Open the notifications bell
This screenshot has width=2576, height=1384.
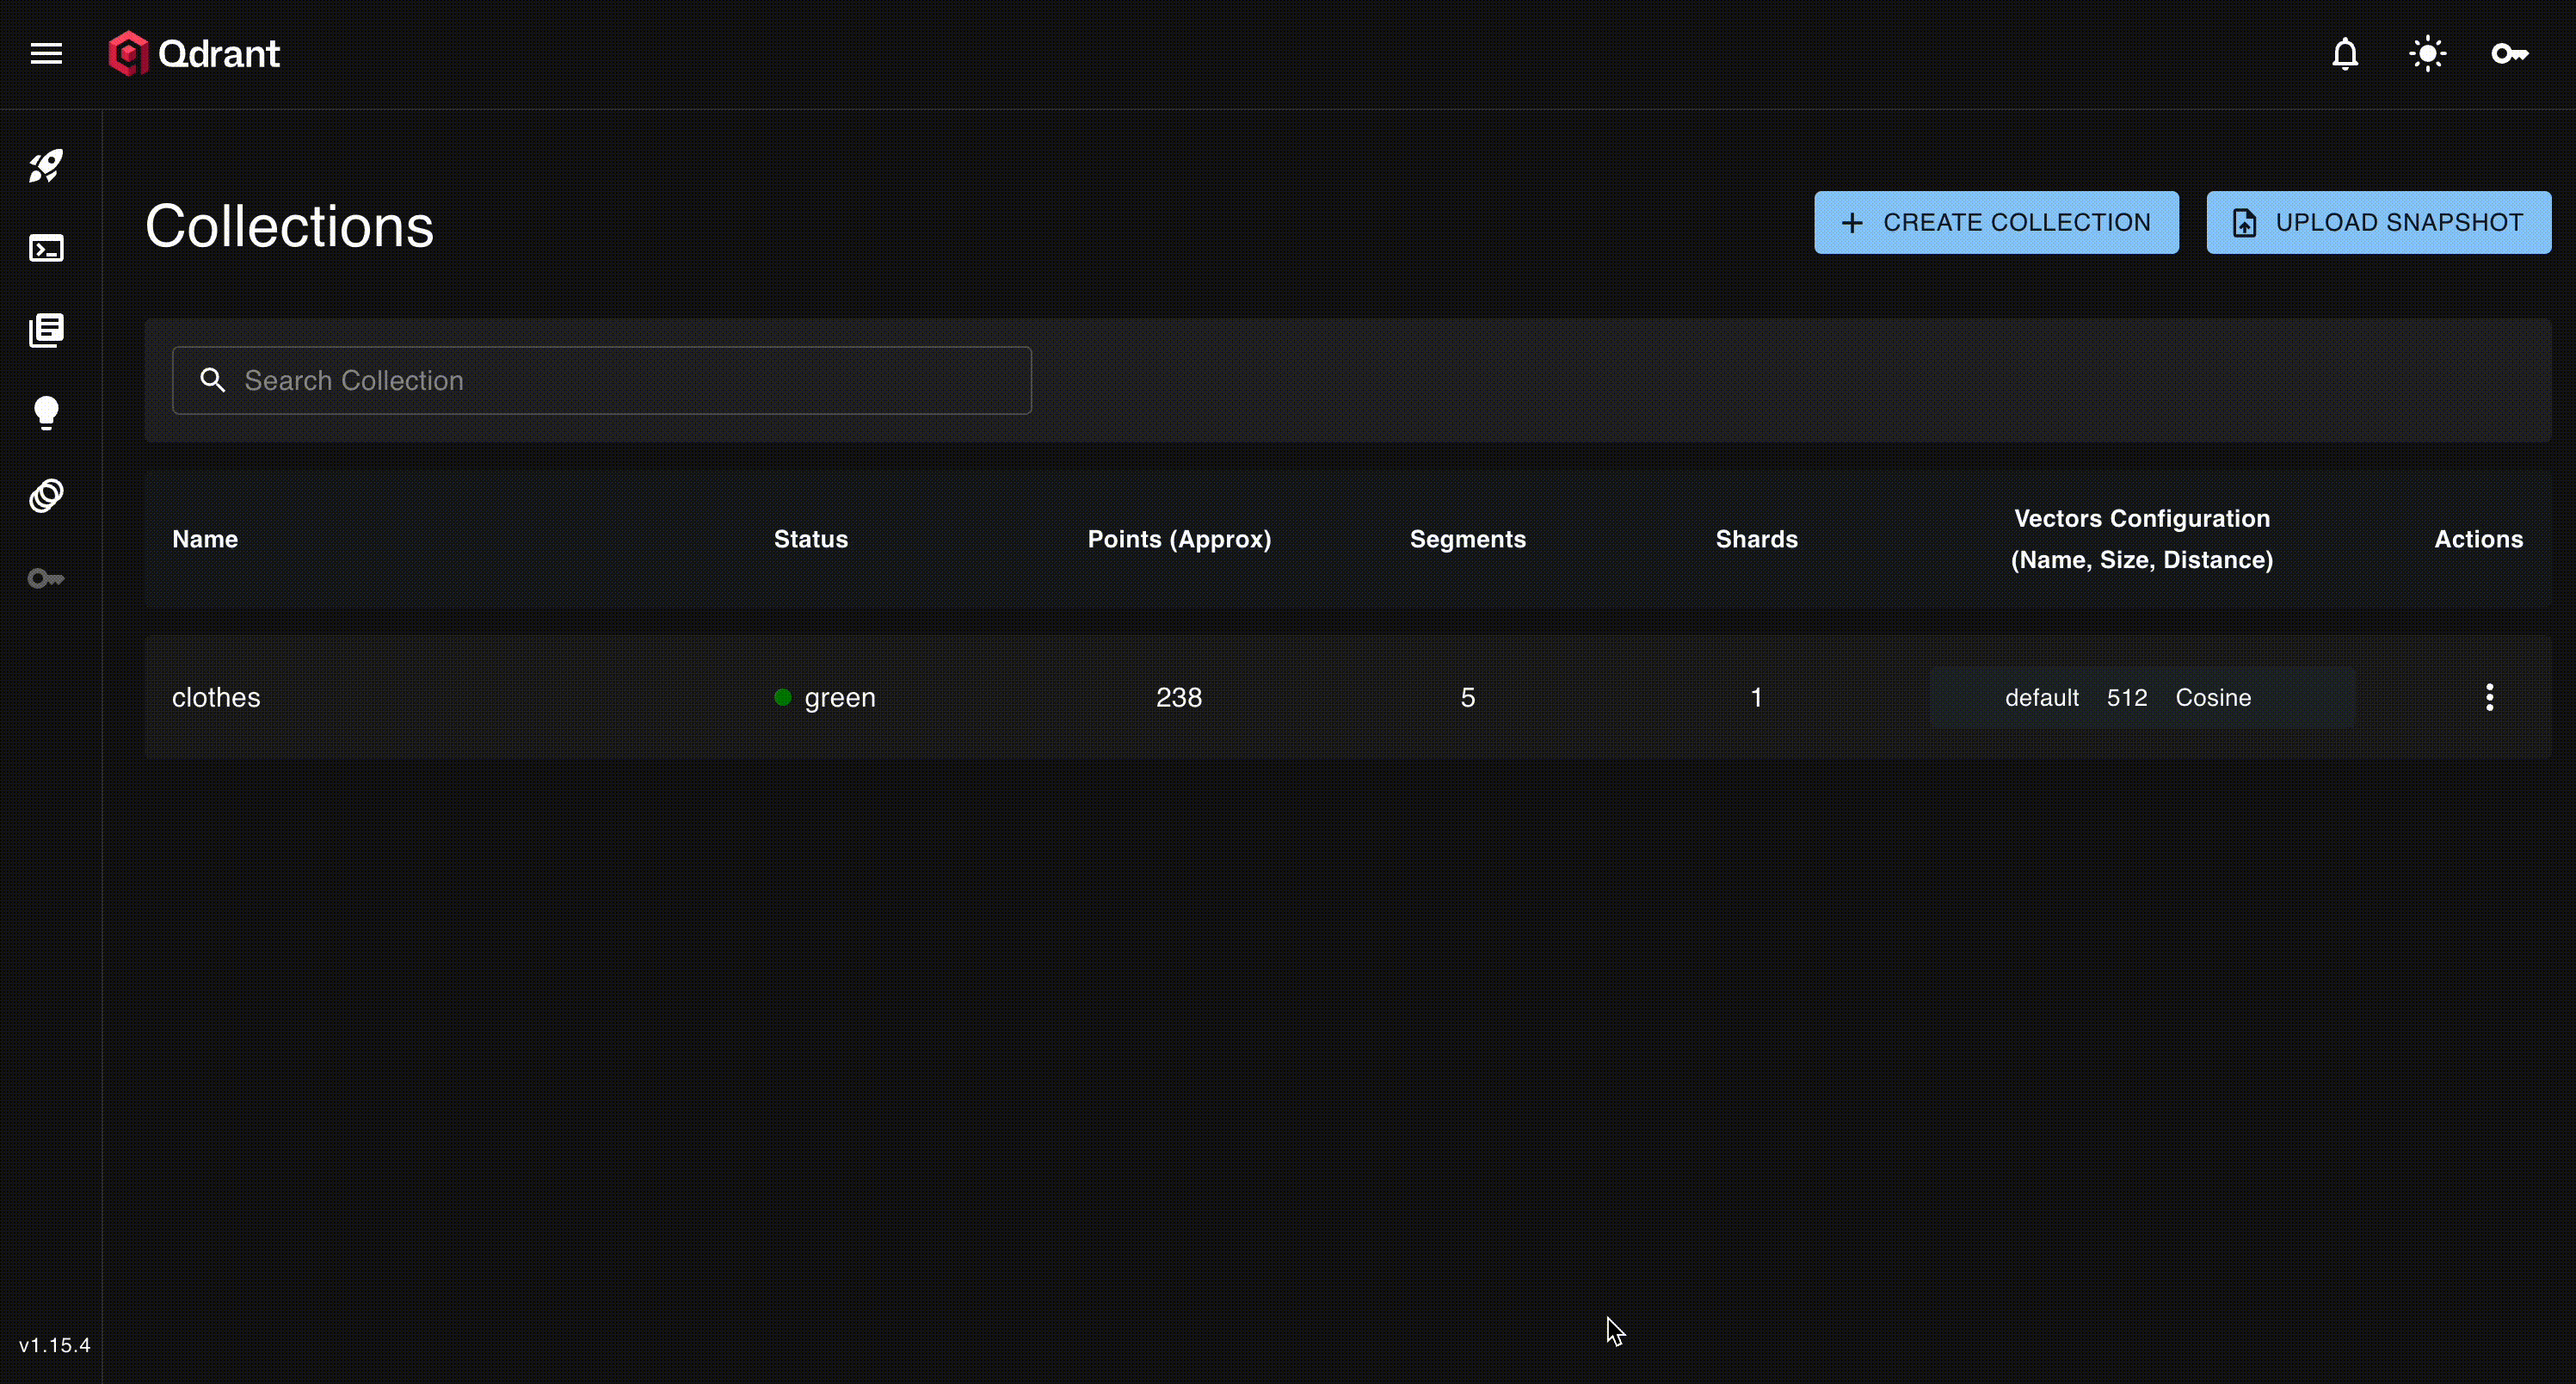(2345, 54)
